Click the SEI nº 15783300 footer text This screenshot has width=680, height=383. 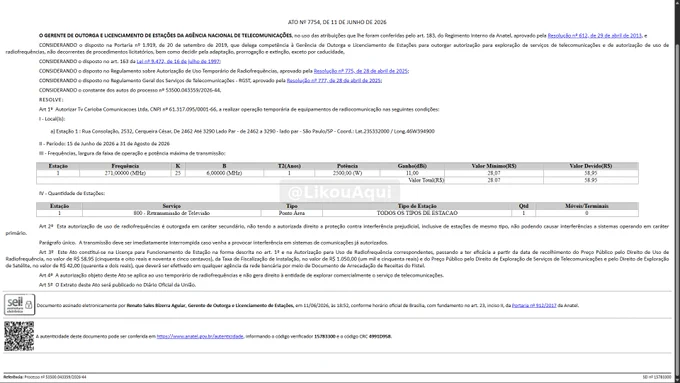click(x=657, y=377)
